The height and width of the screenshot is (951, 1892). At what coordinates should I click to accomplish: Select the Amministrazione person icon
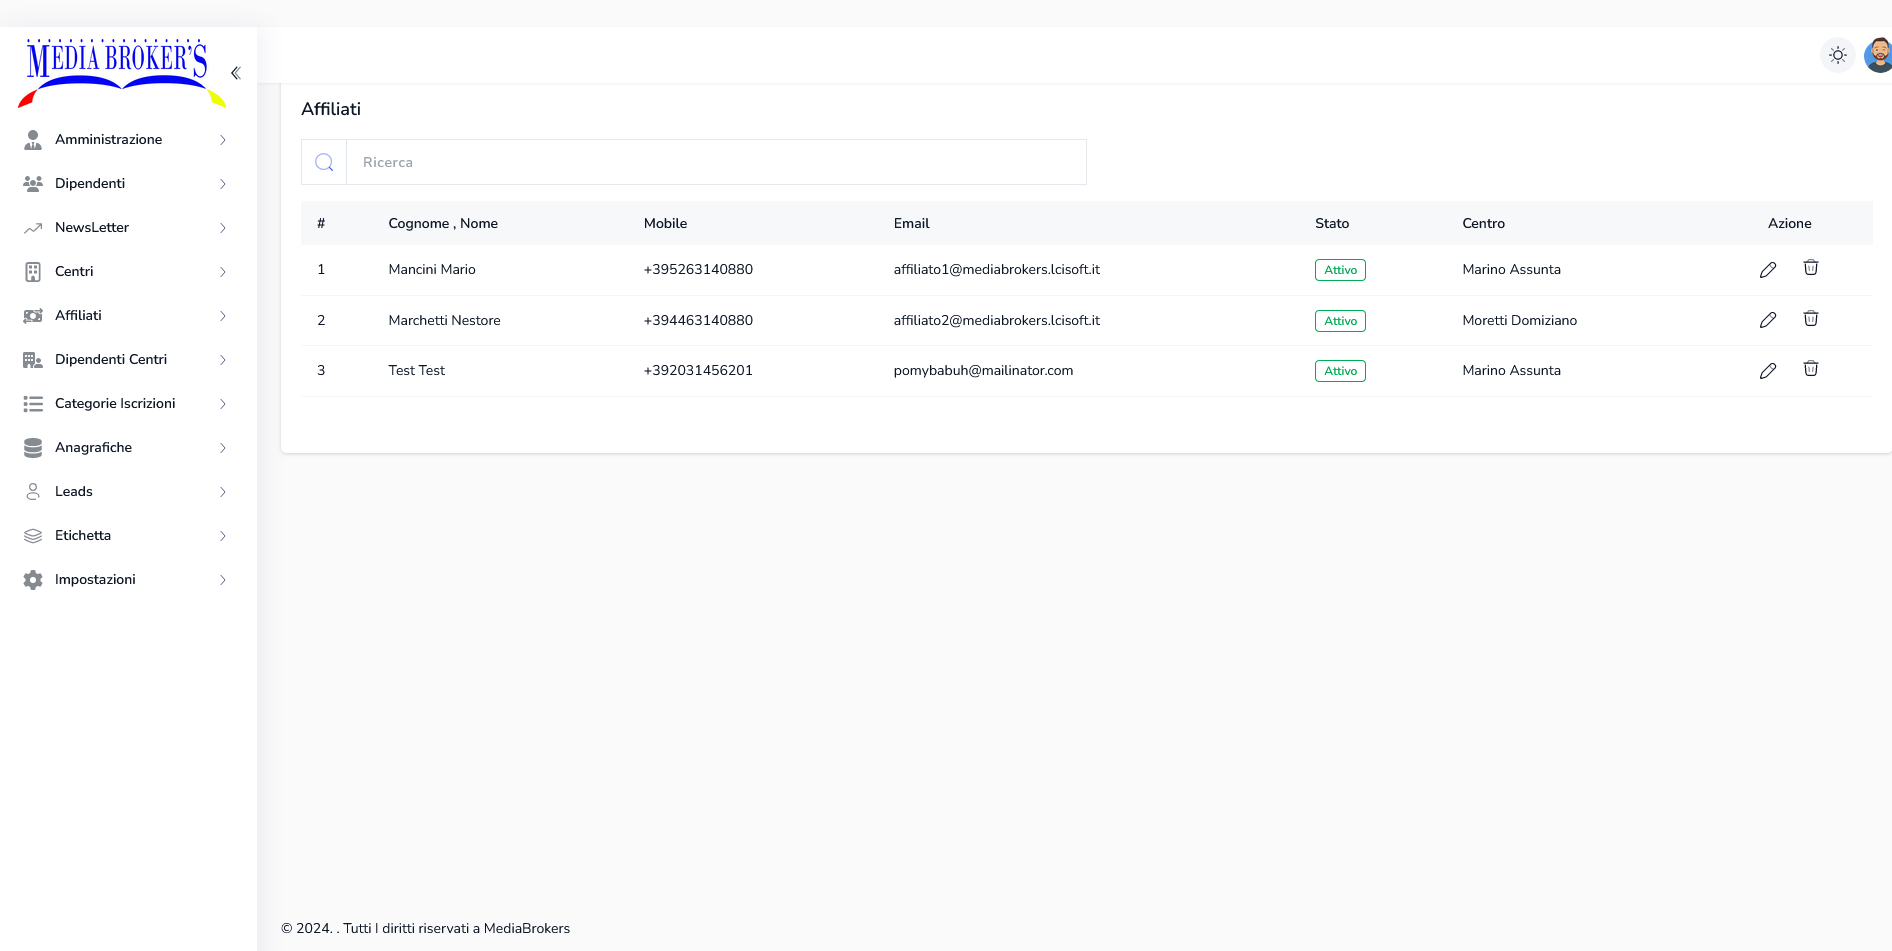[x=33, y=139]
